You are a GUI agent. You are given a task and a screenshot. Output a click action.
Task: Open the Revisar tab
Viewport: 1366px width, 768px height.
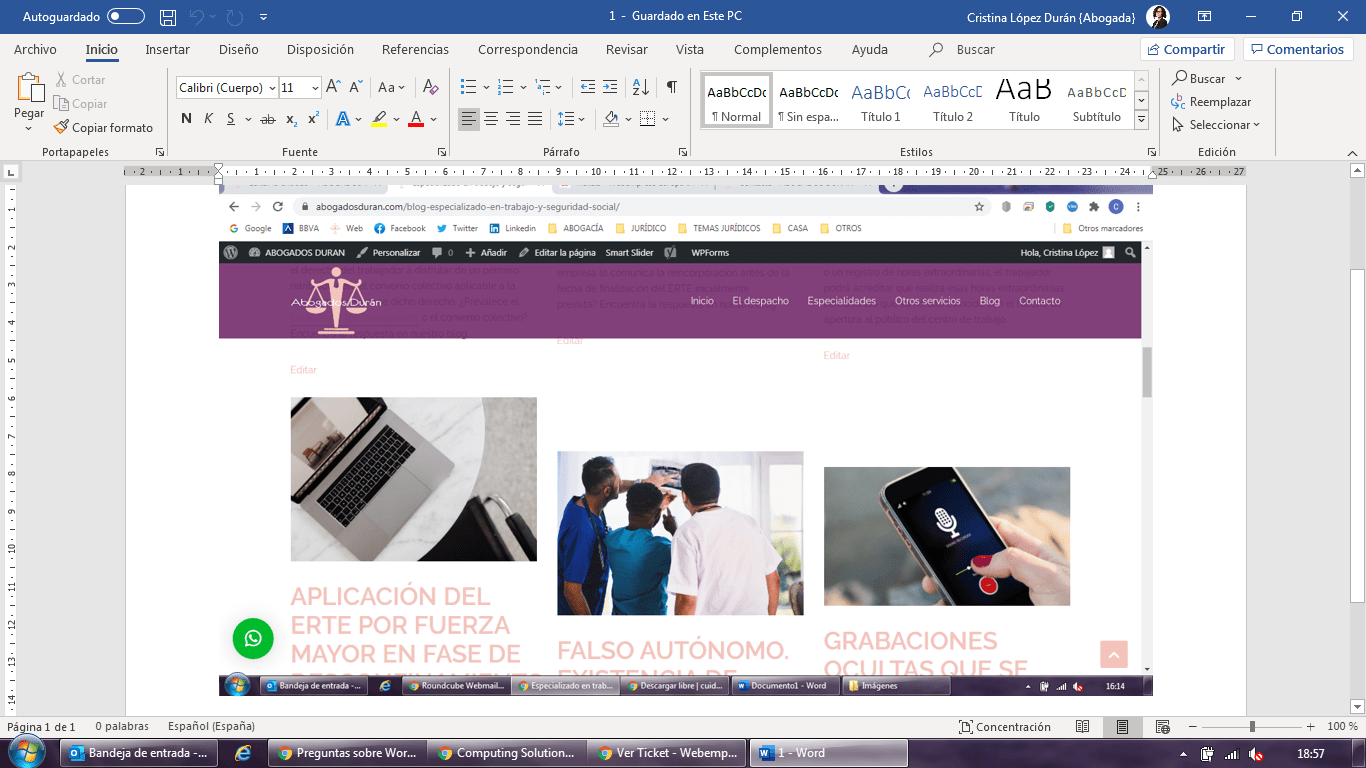626,49
